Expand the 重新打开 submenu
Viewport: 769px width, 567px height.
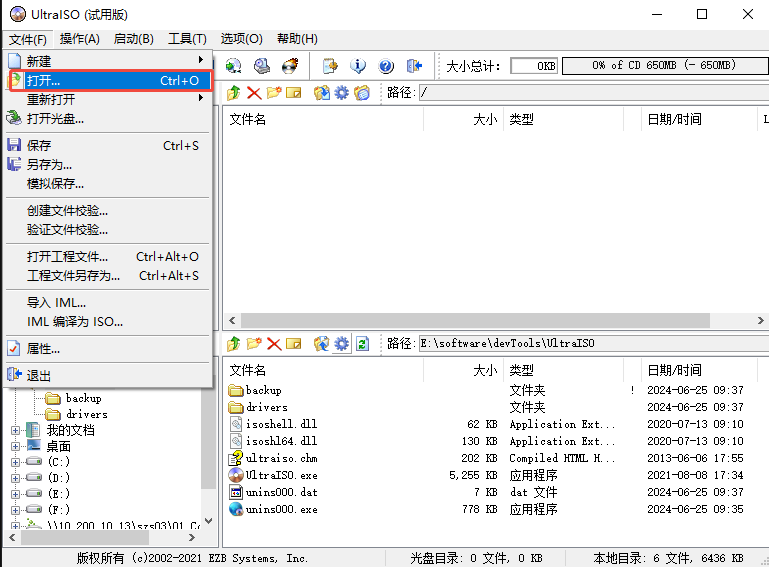click(x=108, y=100)
